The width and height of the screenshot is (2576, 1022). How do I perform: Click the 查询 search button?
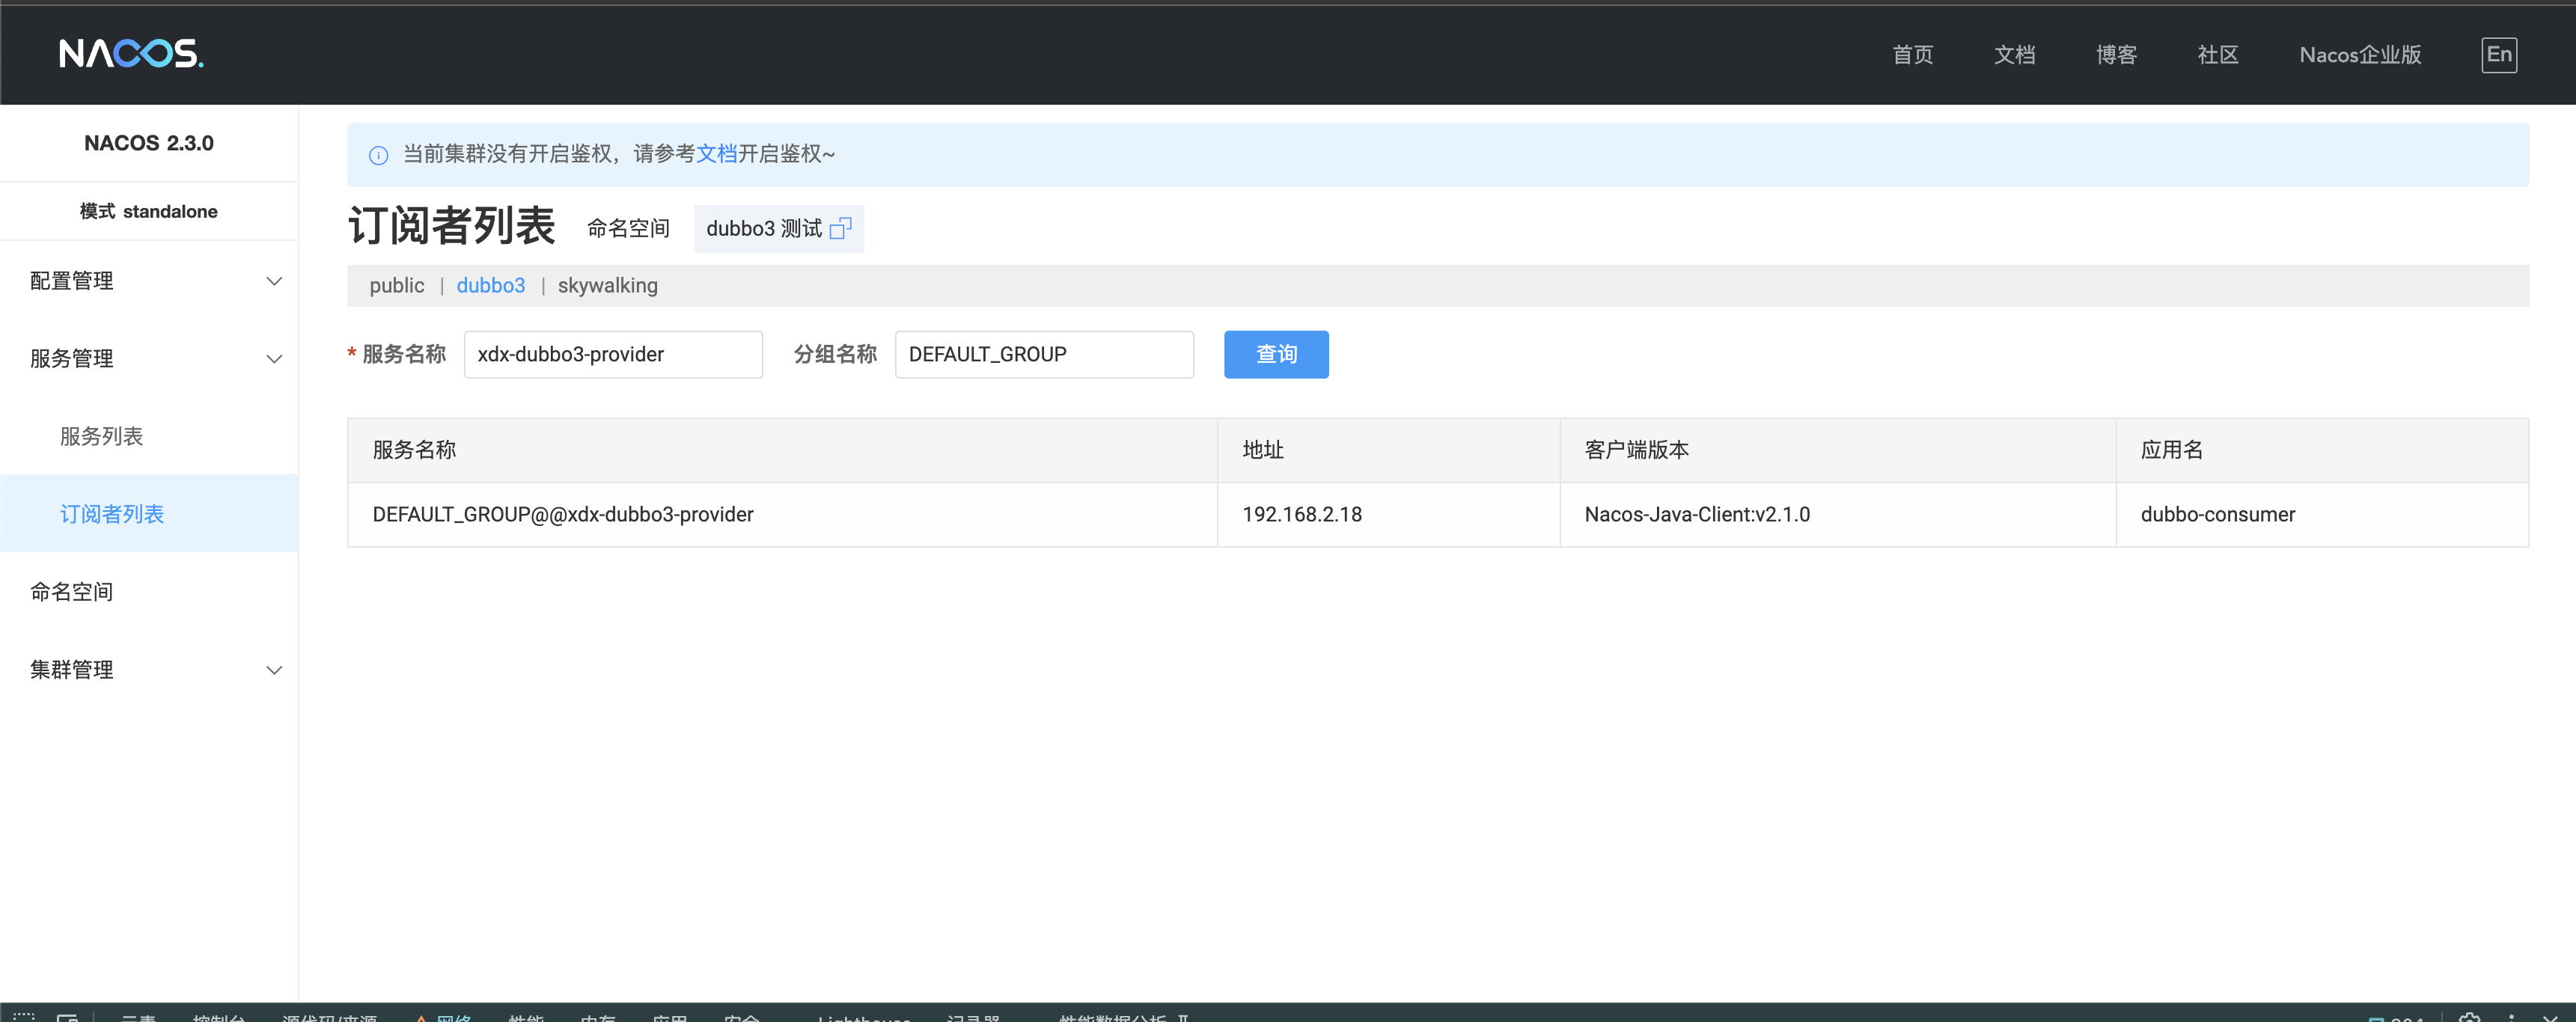click(1275, 355)
